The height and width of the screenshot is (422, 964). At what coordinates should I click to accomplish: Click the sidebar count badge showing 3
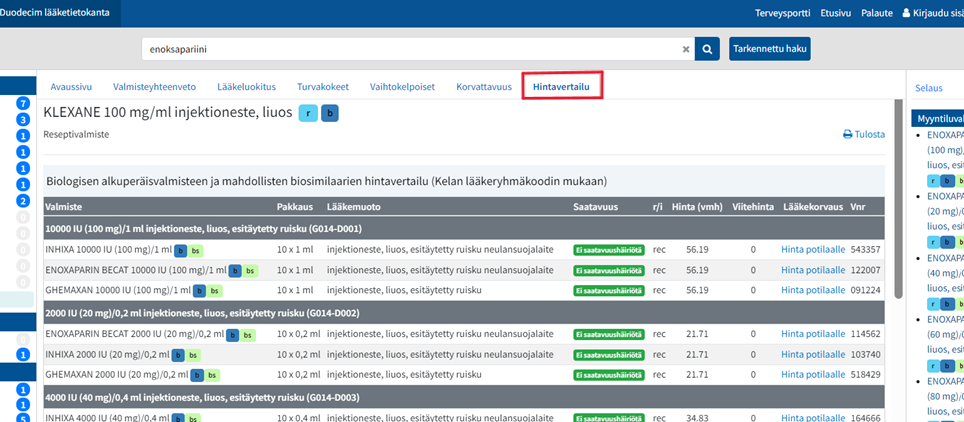23,120
